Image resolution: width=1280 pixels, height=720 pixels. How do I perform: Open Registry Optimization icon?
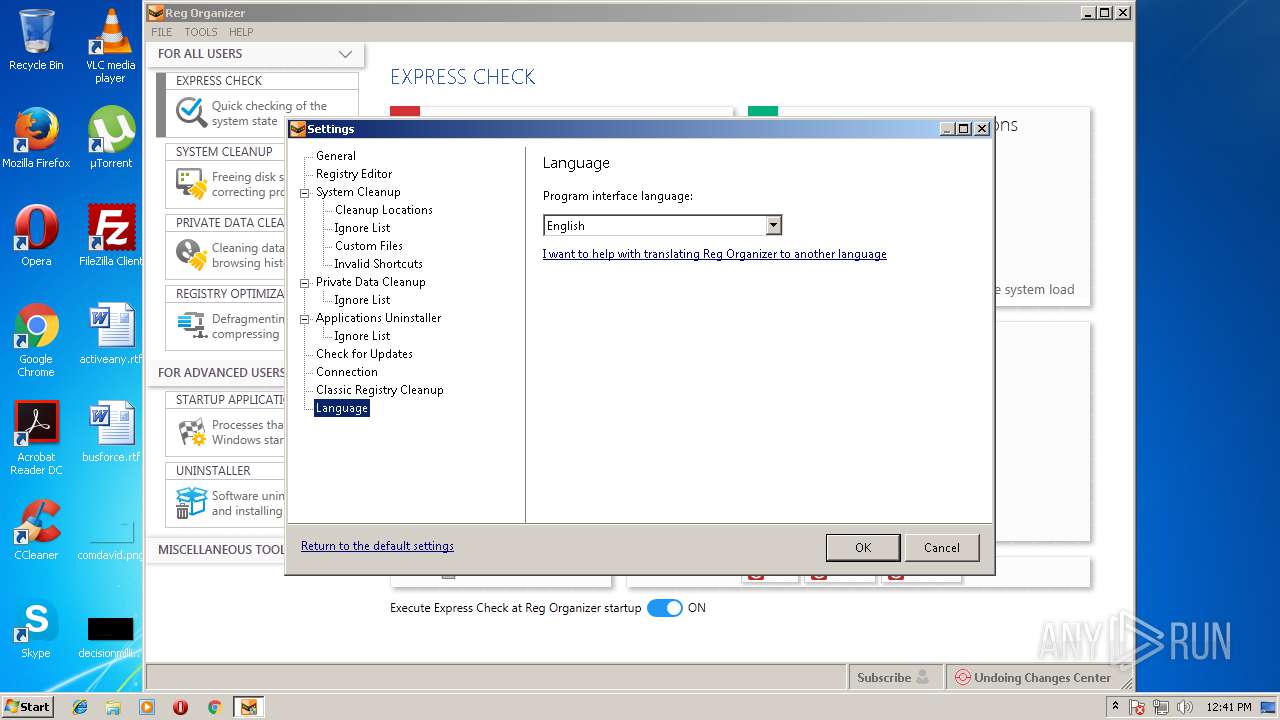click(x=191, y=326)
